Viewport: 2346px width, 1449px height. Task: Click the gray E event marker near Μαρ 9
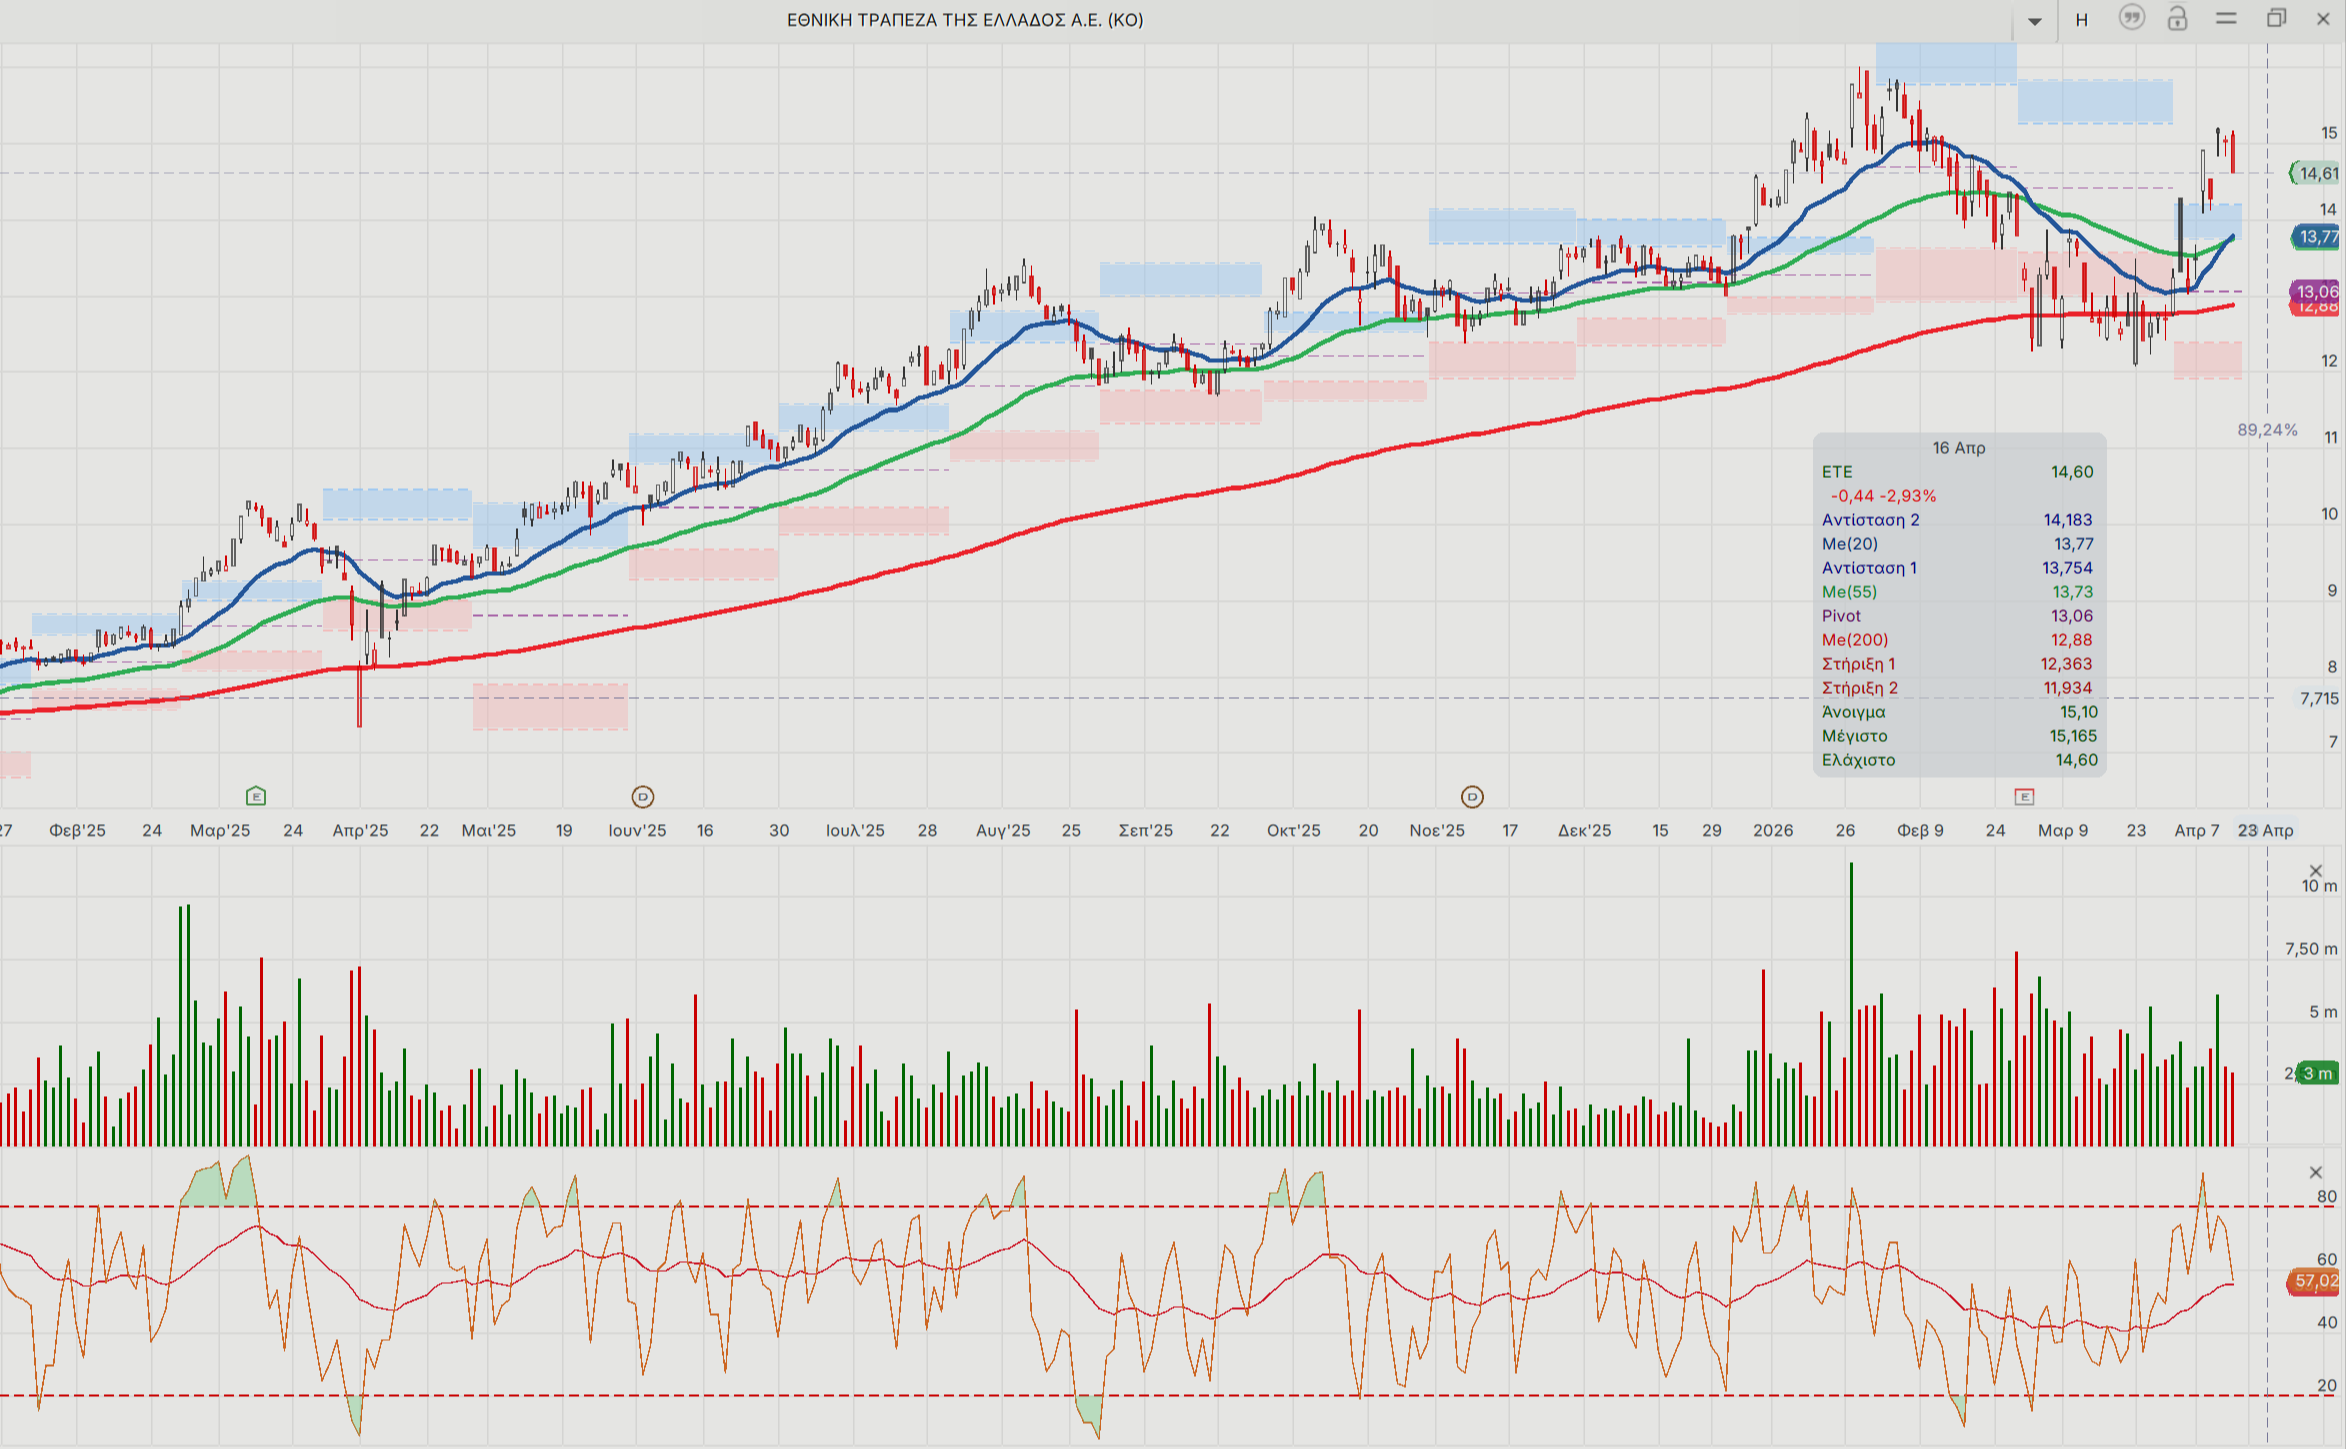coord(2024,797)
